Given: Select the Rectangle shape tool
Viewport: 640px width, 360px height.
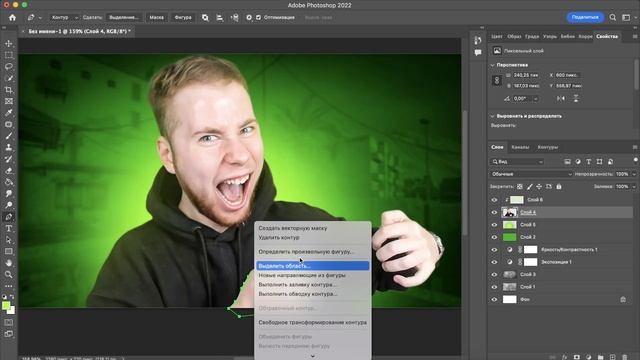Looking at the screenshot, I should click(x=9, y=251).
